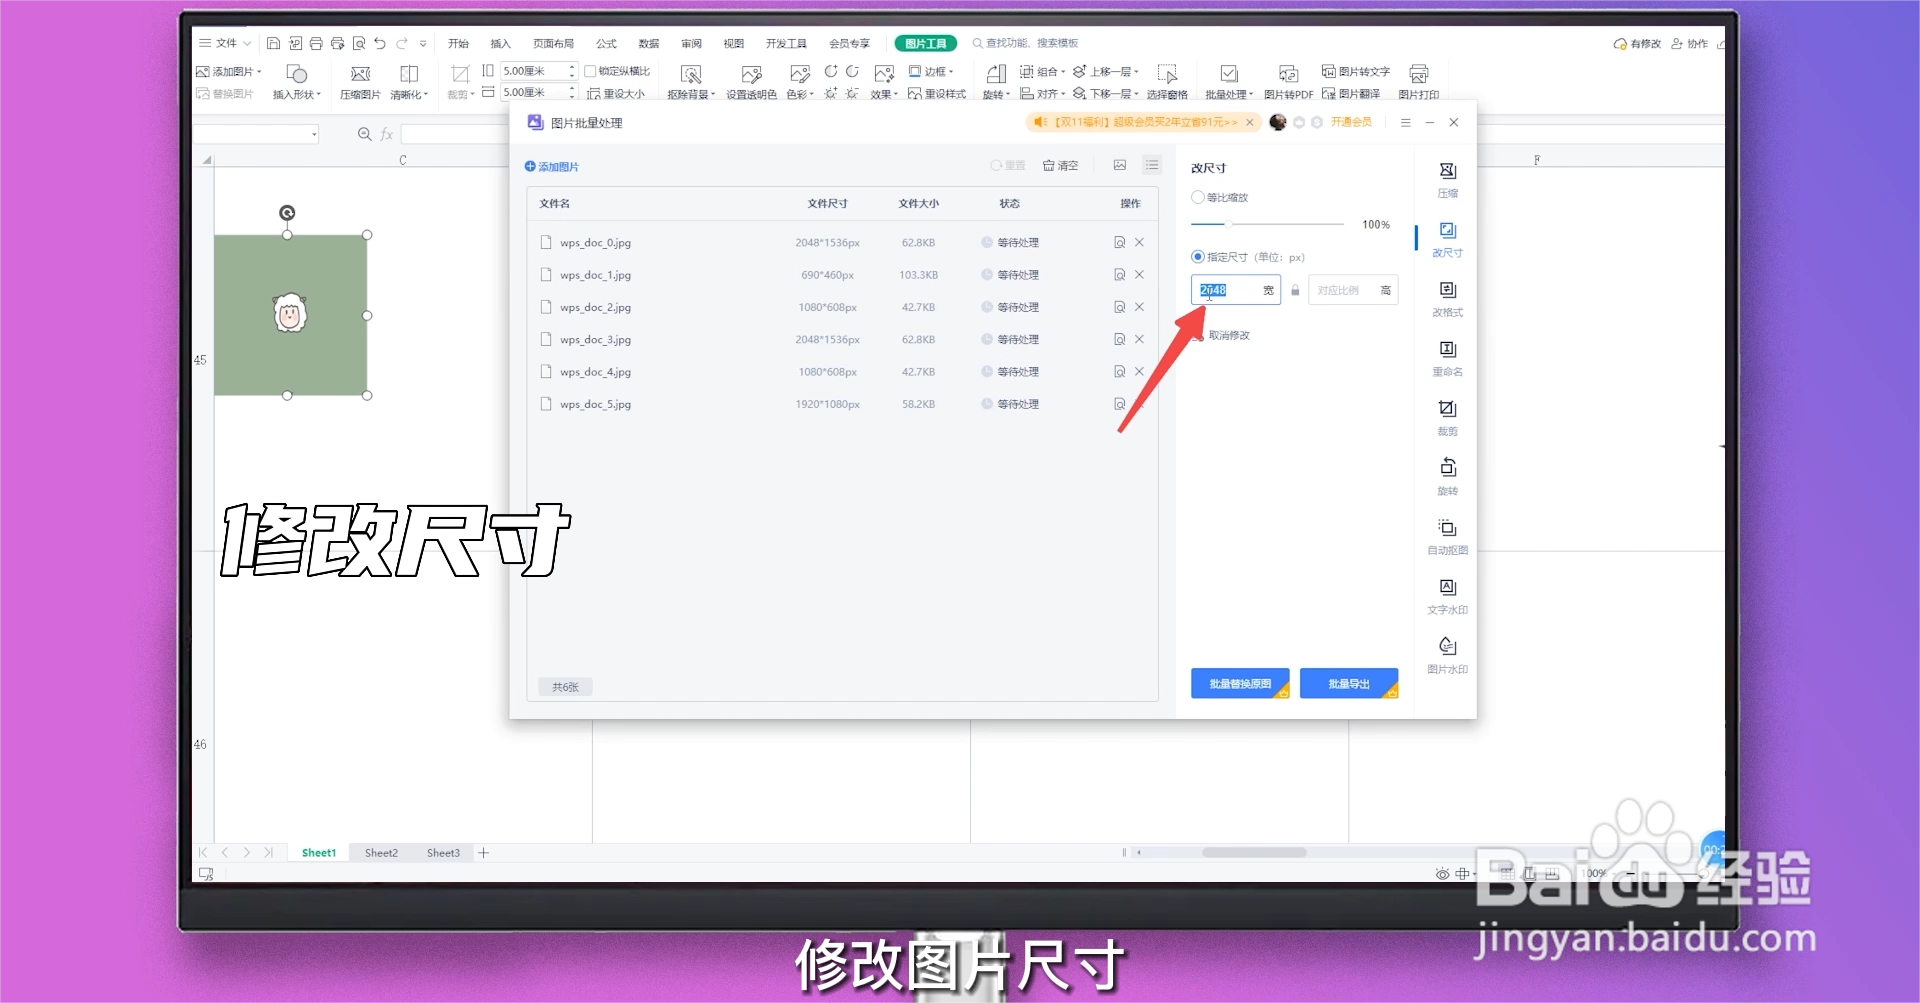Increase the upper 5.00厘米 stepper value
1920x1003 pixels.
pyautogui.click(x=572, y=67)
